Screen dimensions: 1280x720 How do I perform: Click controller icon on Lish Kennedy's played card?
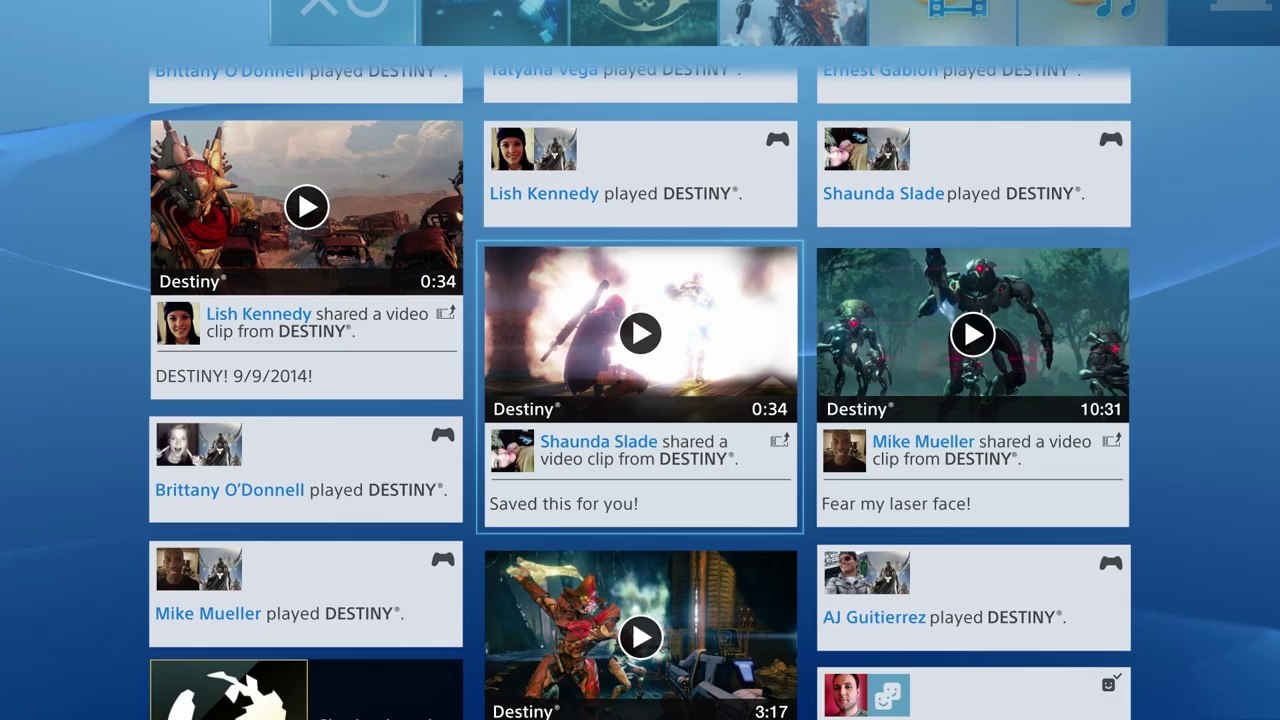point(777,140)
